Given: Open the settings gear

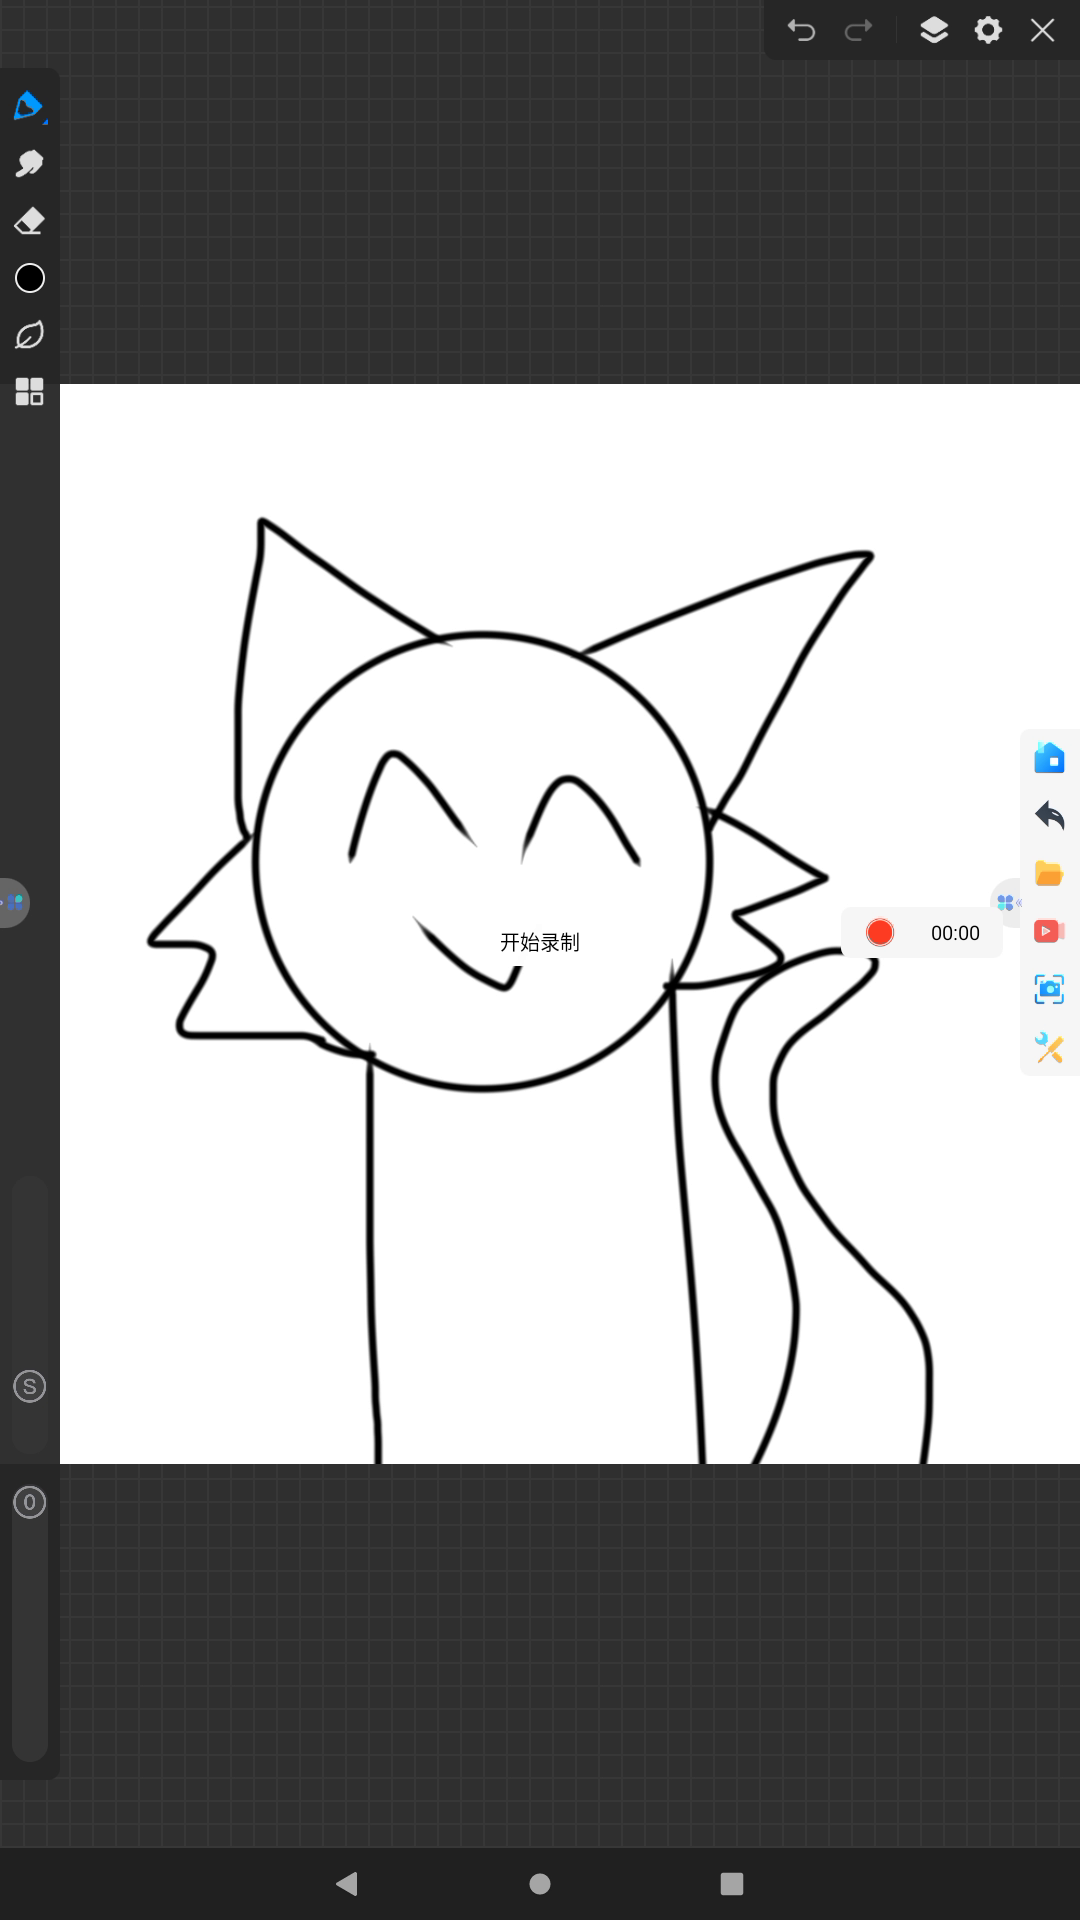Looking at the screenshot, I should [988, 30].
